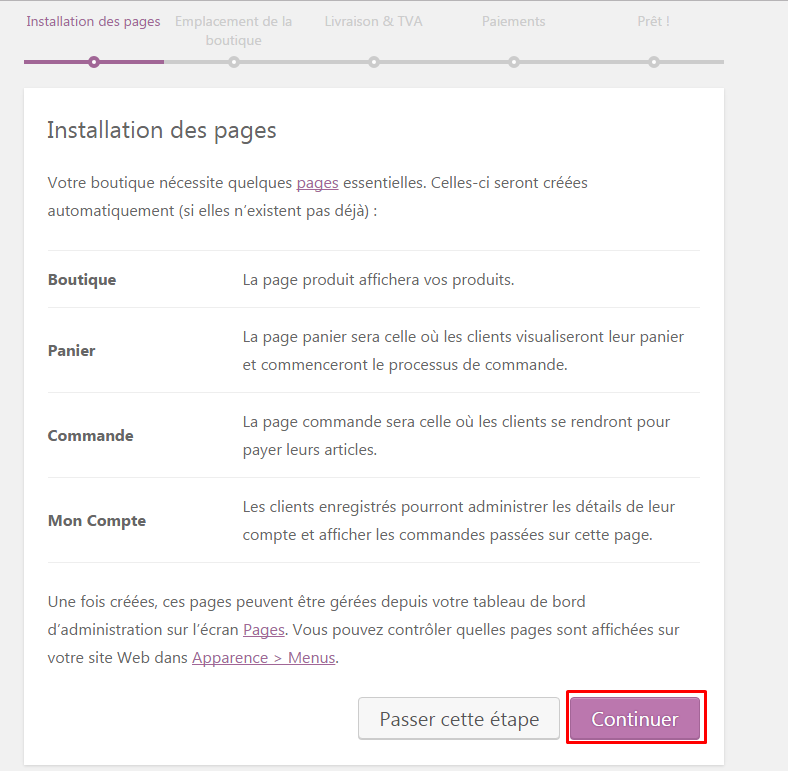Viewport: 788px width, 771px height.
Task: Click the Panier page description text
Action: pyautogui.click(x=463, y=350)
